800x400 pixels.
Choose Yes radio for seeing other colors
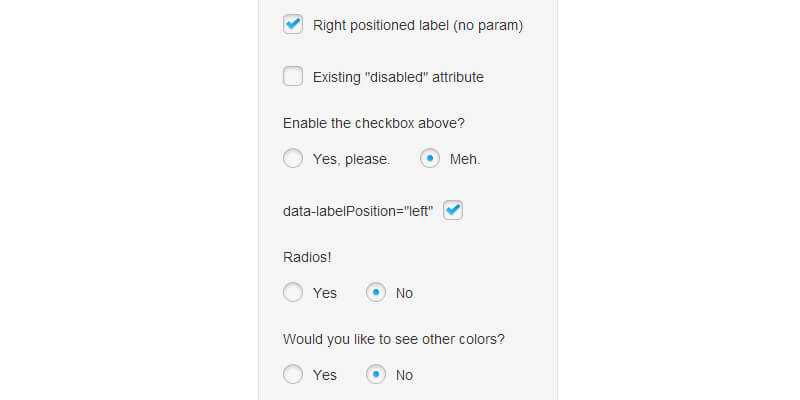293,375
